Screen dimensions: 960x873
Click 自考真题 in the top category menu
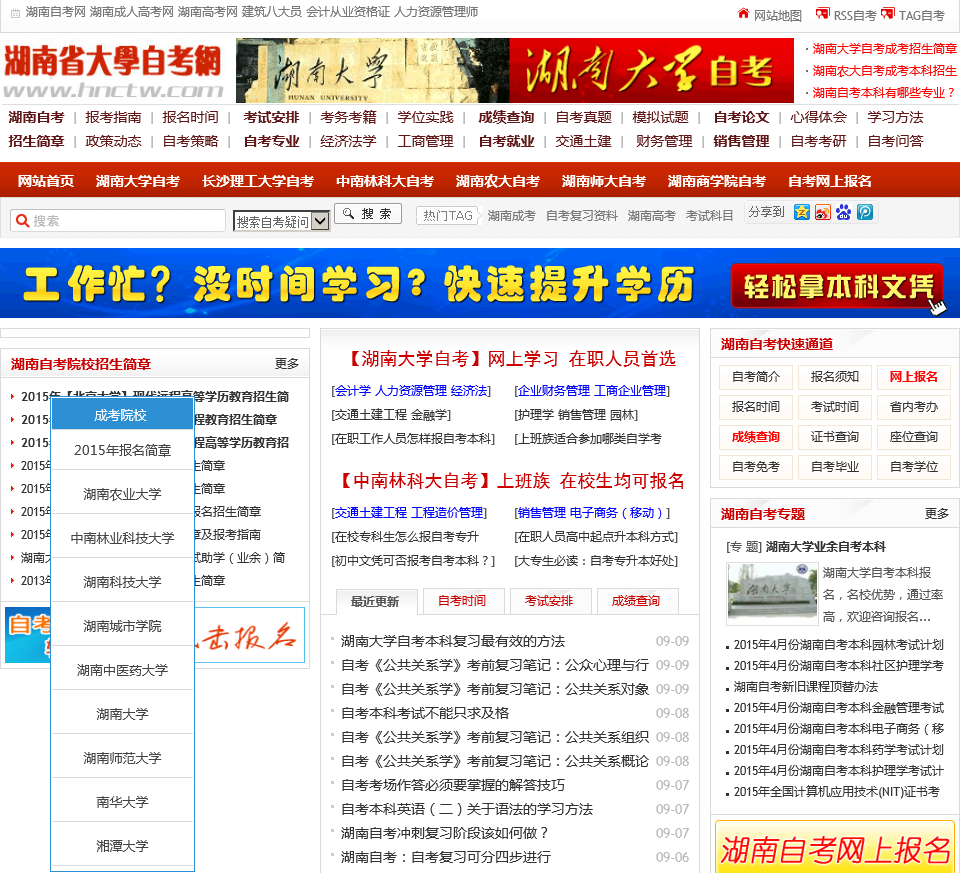tap(583, 117)
